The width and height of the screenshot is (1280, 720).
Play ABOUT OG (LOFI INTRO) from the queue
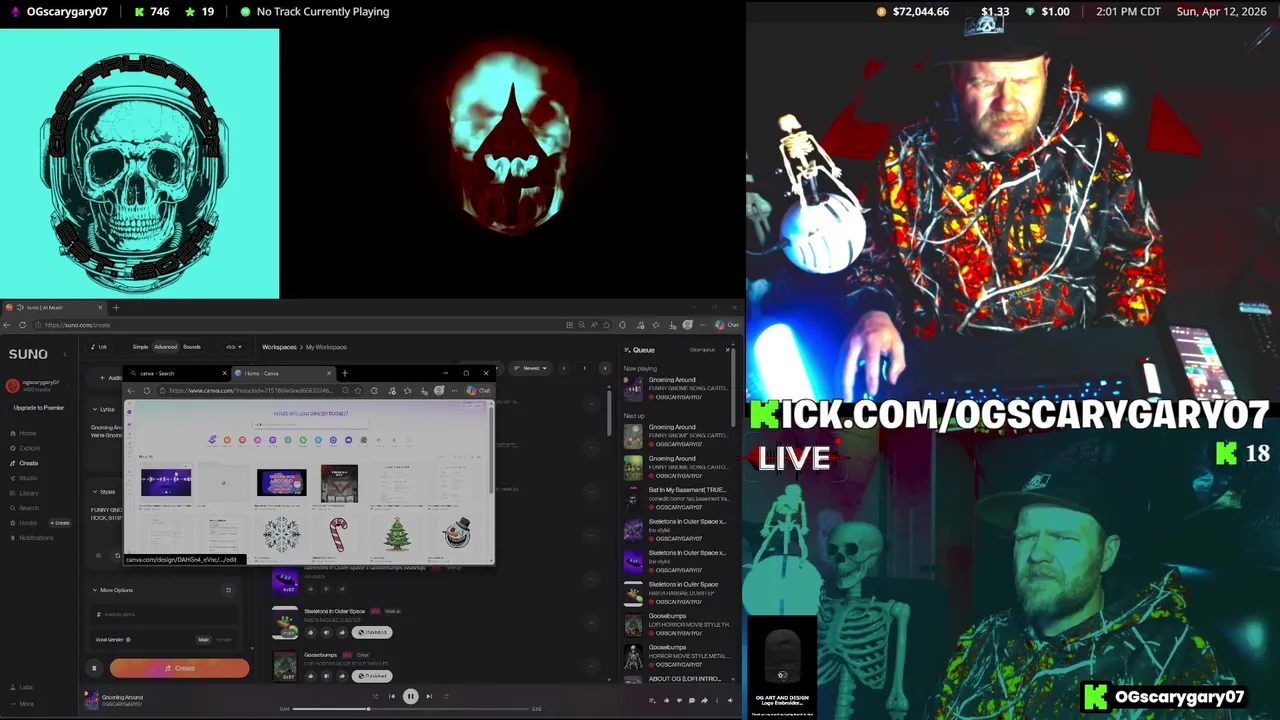click(678, 678)
